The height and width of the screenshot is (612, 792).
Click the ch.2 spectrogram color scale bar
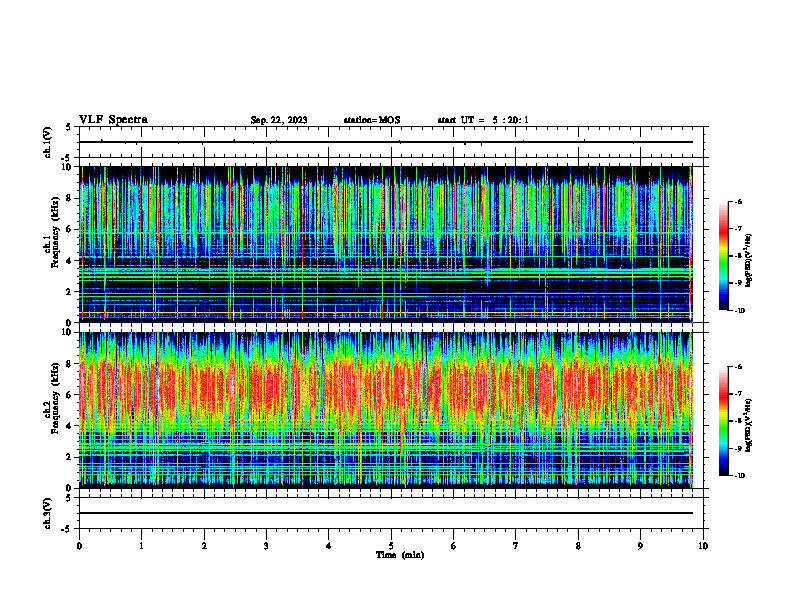click(x=724, y=421)
